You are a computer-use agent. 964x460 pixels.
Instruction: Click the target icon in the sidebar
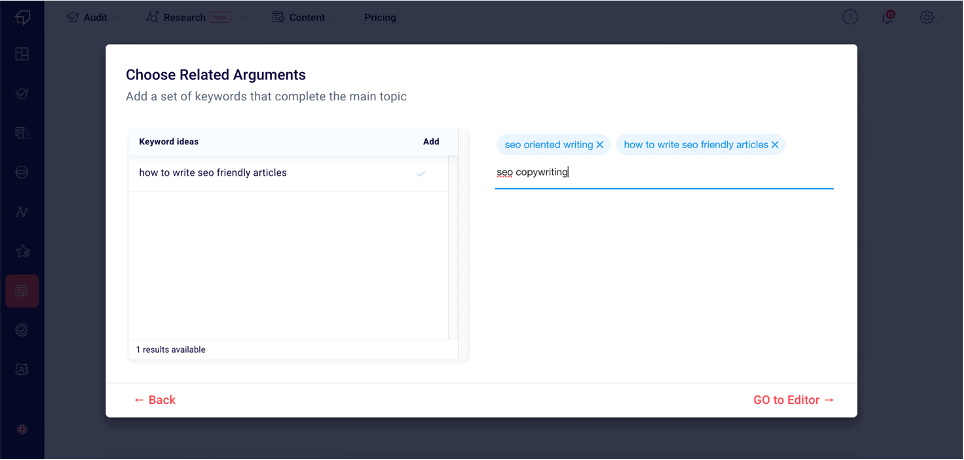(22, 330)
